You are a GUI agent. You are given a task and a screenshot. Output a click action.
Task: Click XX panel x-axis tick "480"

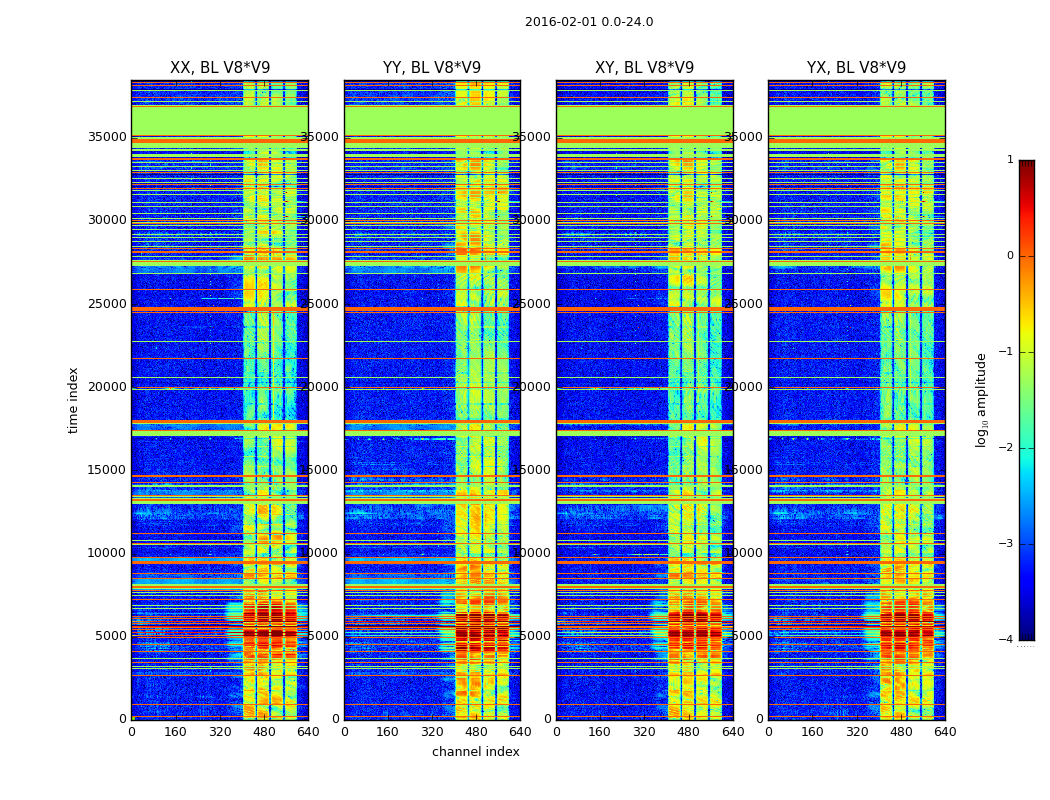pyautogui.click(x=264, y=732)
